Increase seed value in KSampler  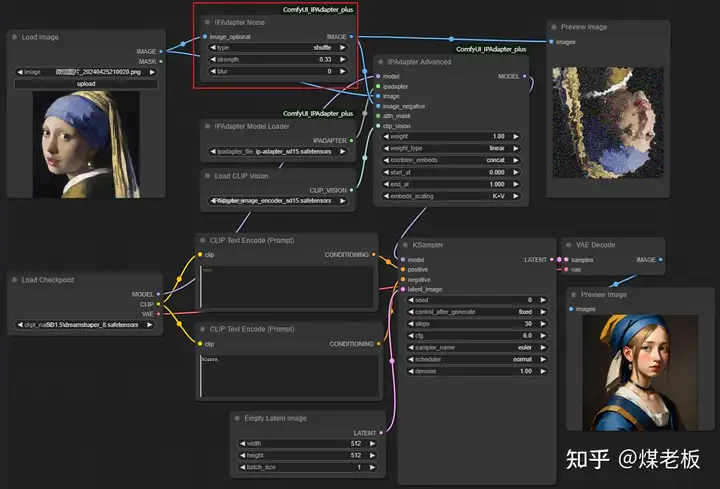pos(543,300)
